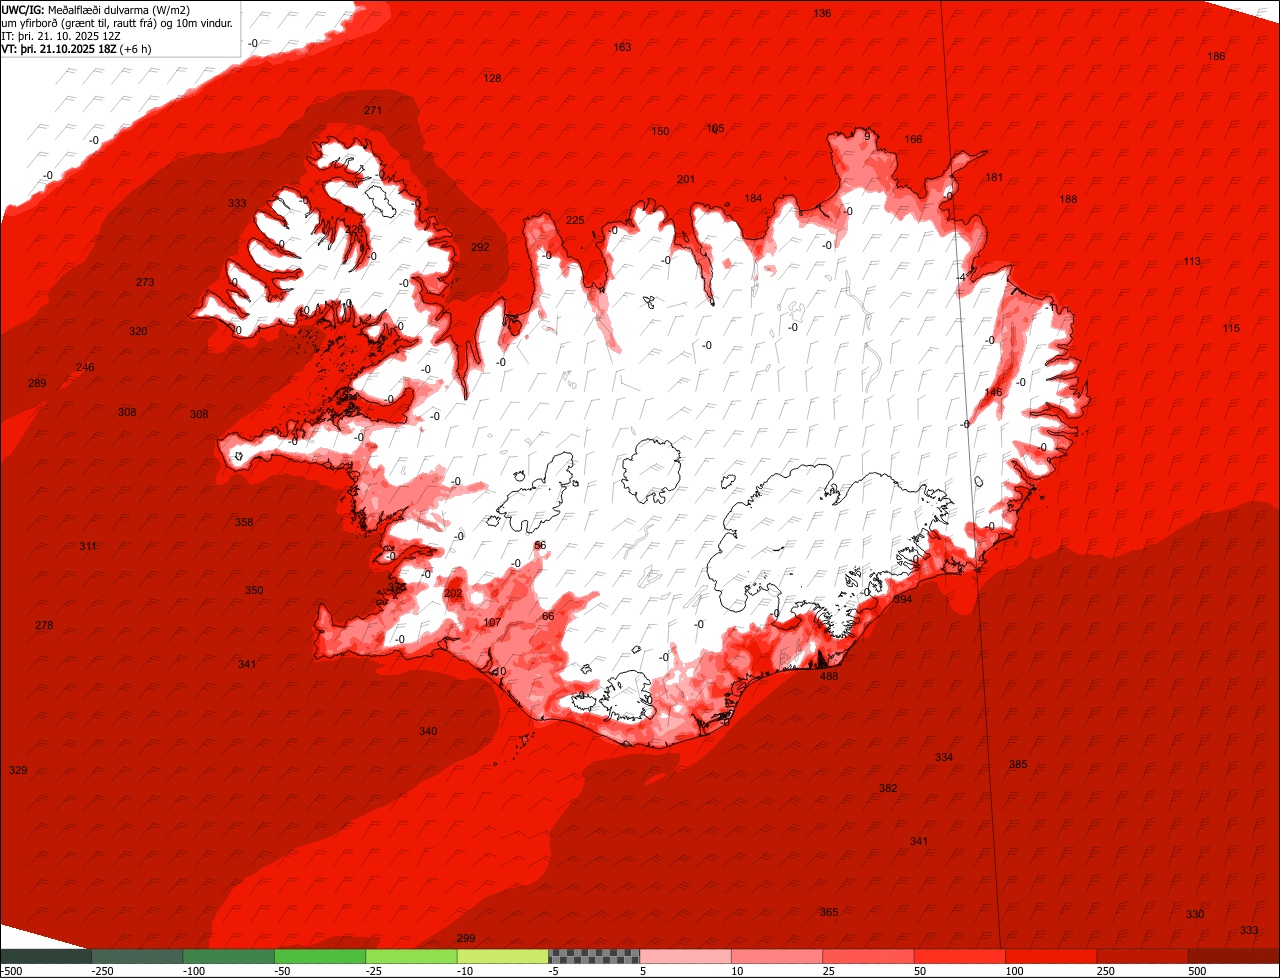Click the map value 202
The width and height of the screenshot is (1280, 978).
453,593
